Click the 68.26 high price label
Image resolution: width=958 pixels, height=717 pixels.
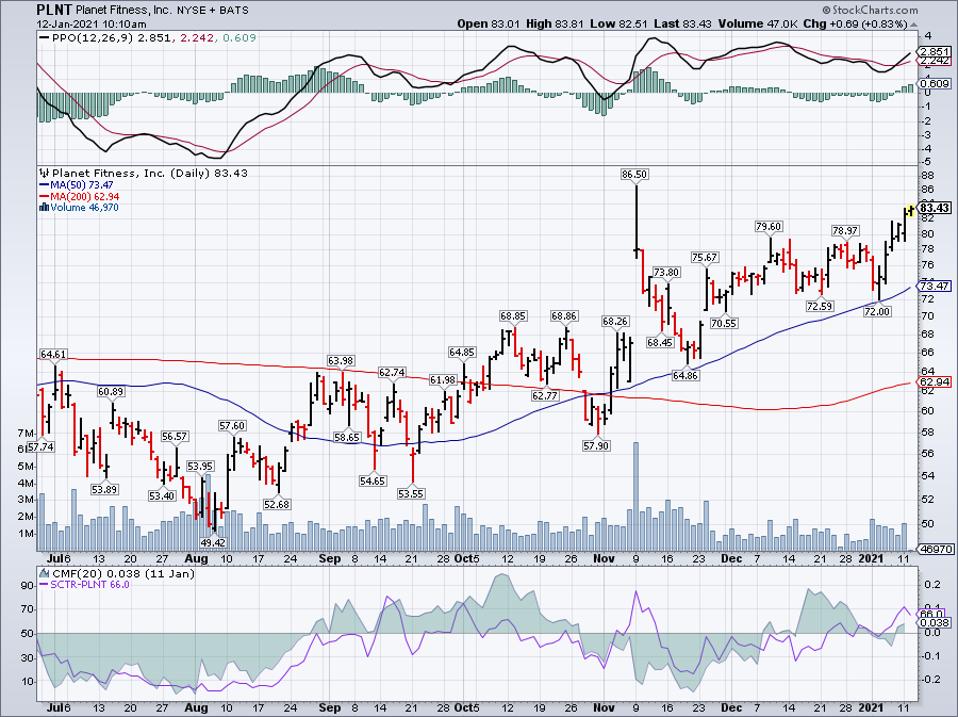point(615,321)
